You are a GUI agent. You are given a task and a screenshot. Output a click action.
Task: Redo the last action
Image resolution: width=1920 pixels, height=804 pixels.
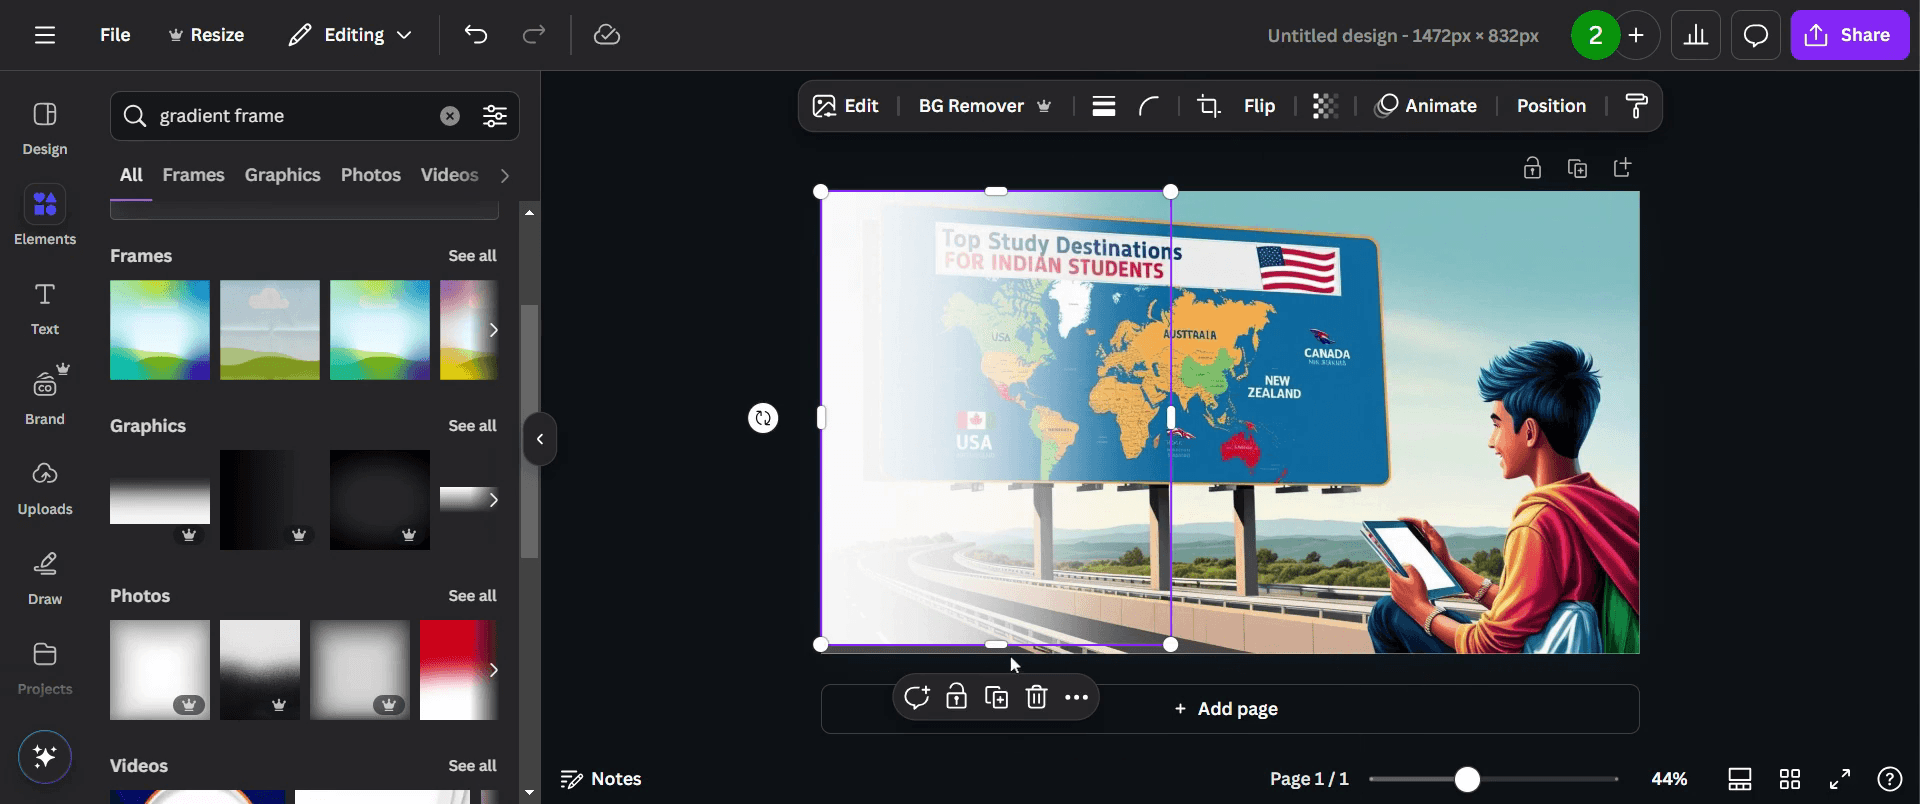coord(534,35)
